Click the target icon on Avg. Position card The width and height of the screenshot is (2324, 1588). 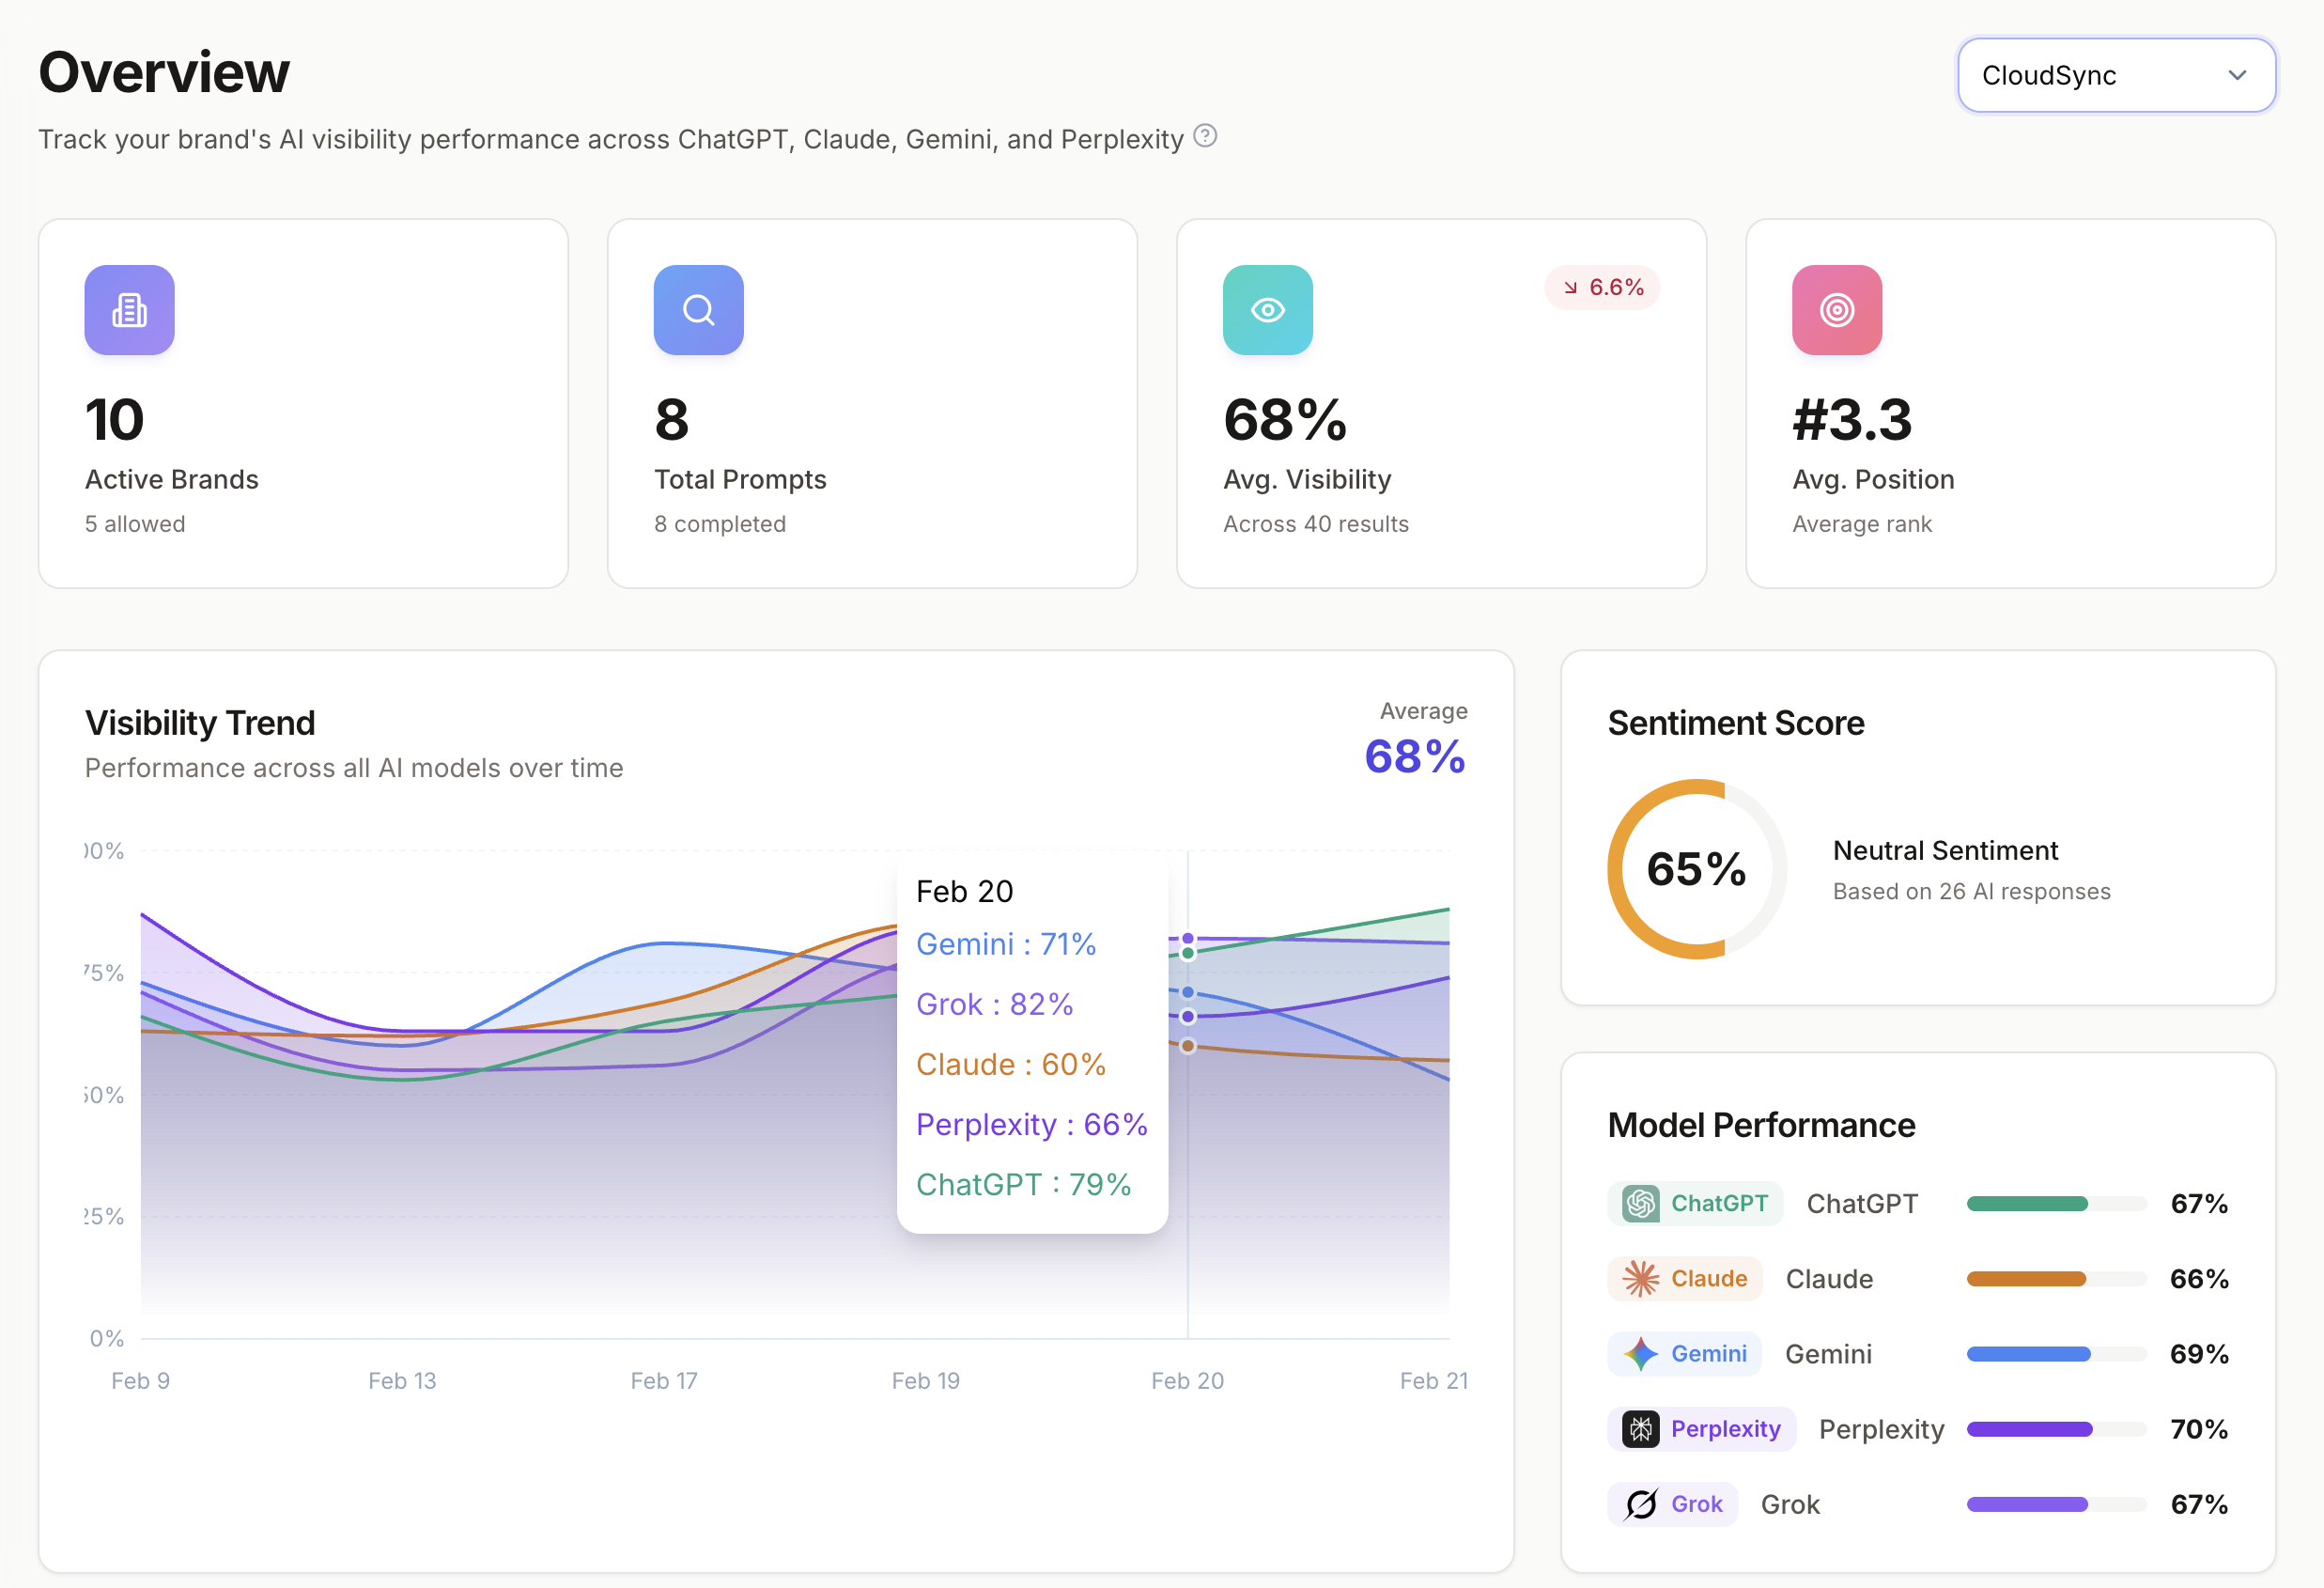[1836, 310]
